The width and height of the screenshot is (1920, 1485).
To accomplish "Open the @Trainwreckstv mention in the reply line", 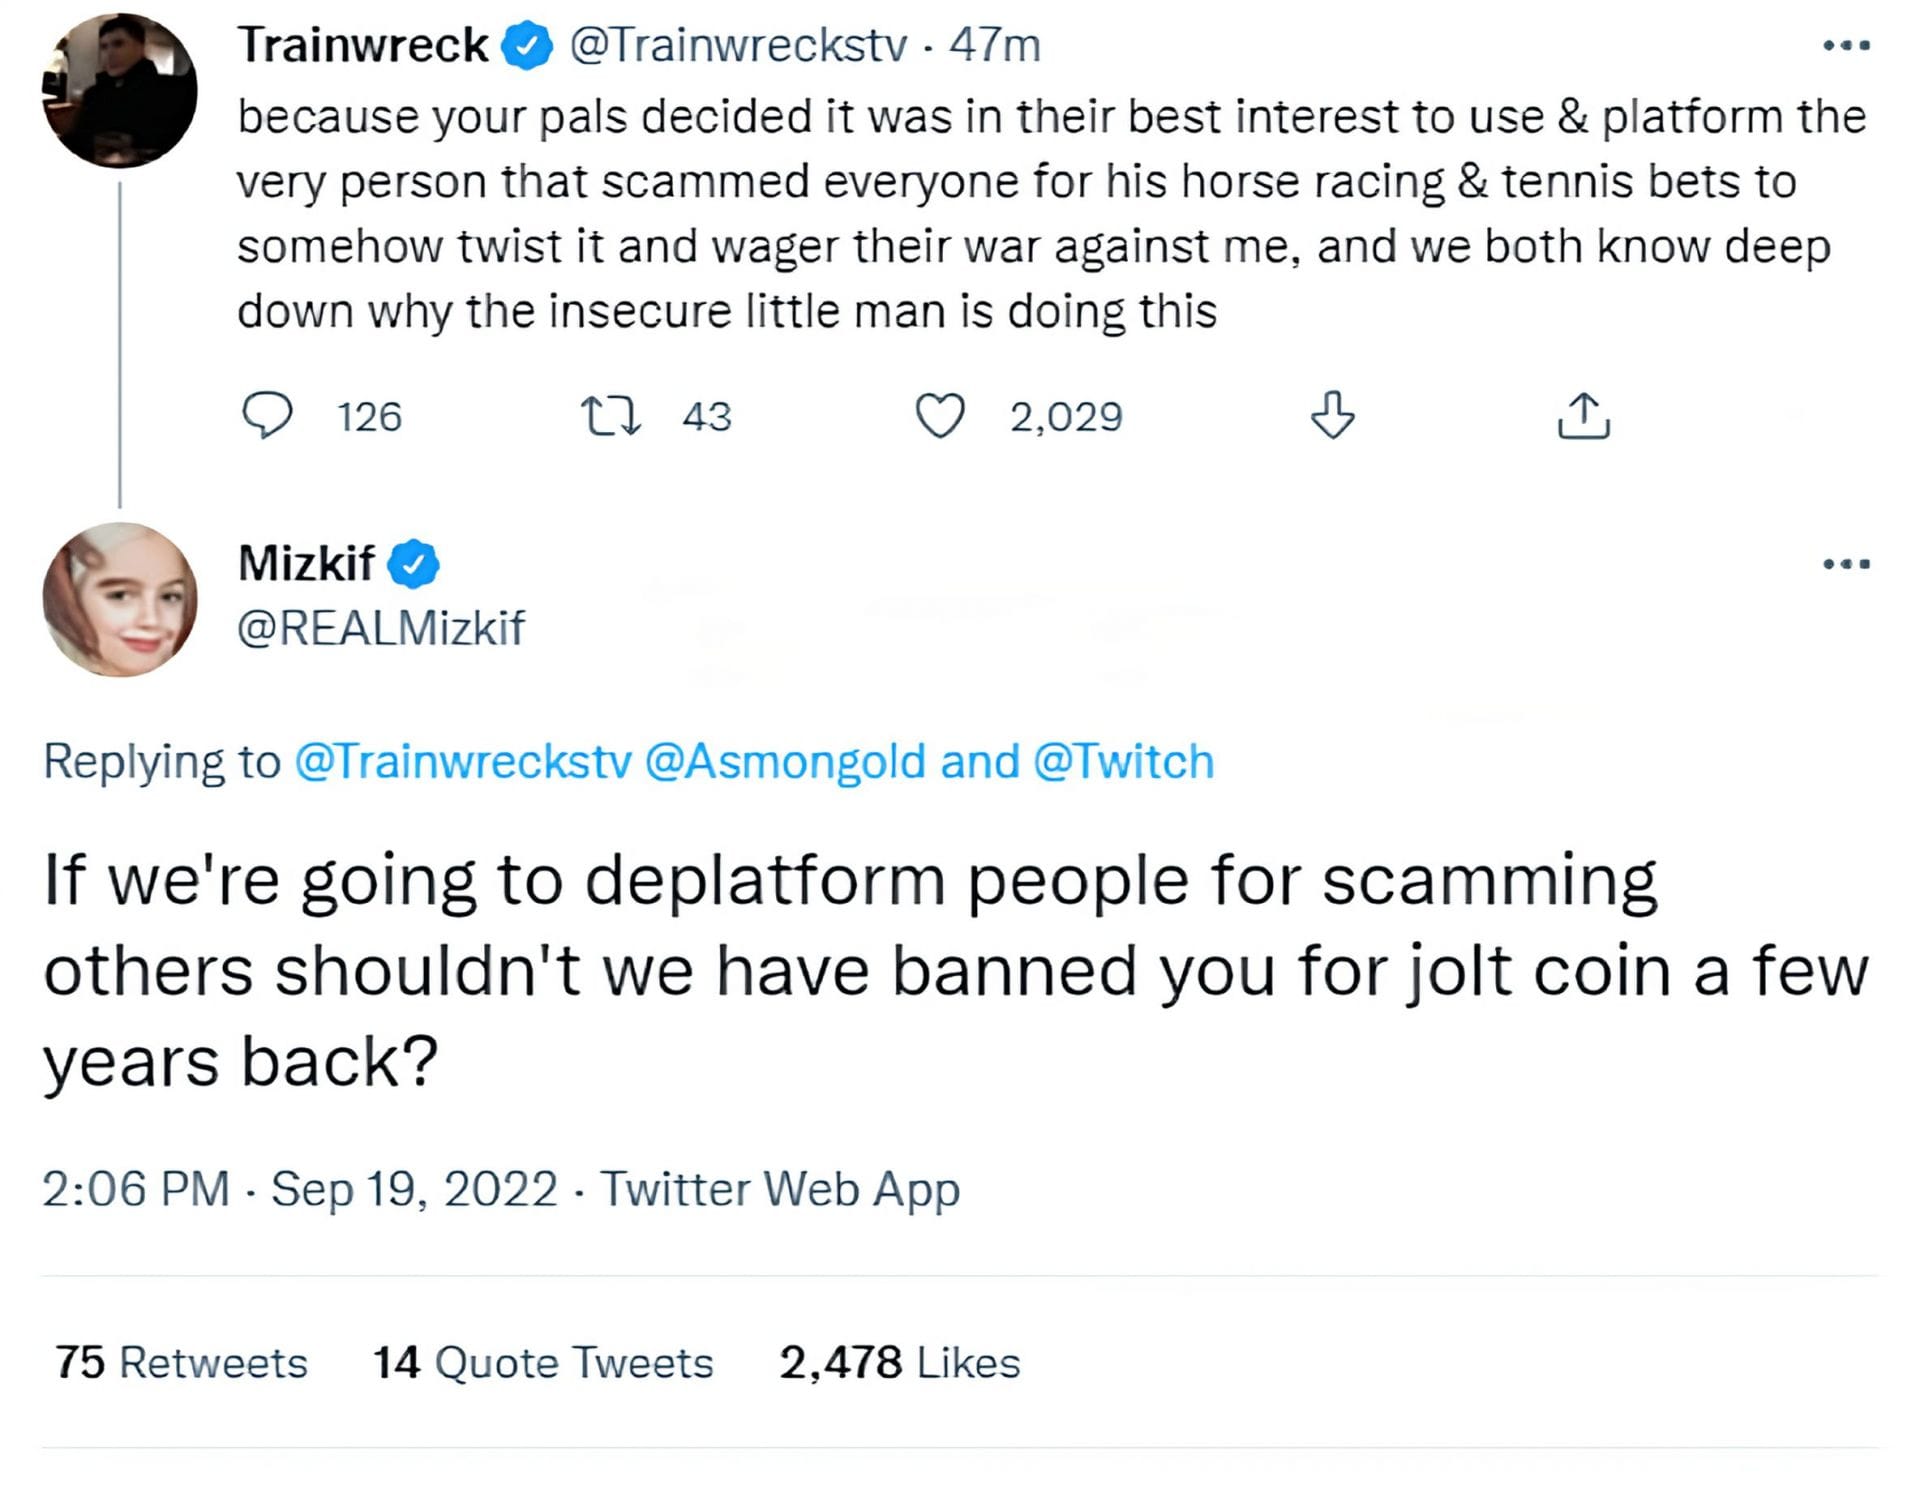I will [463, 761].
